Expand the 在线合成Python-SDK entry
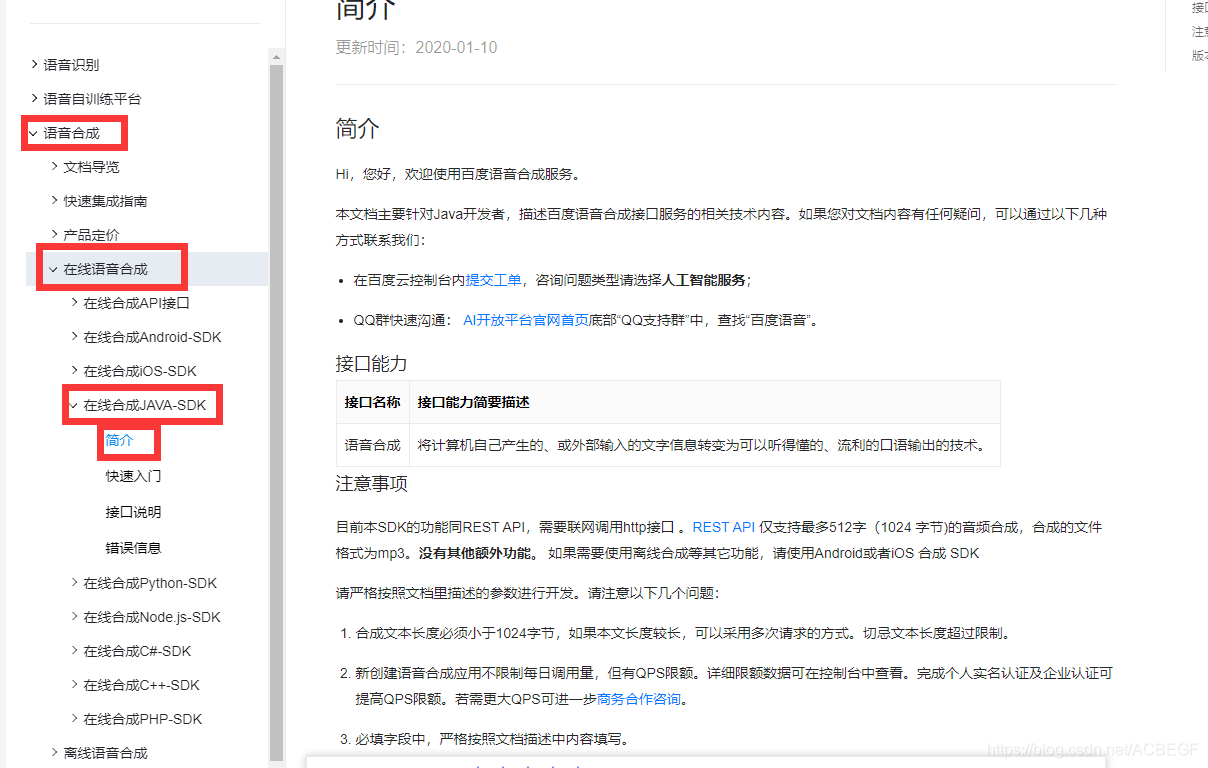 139,582
